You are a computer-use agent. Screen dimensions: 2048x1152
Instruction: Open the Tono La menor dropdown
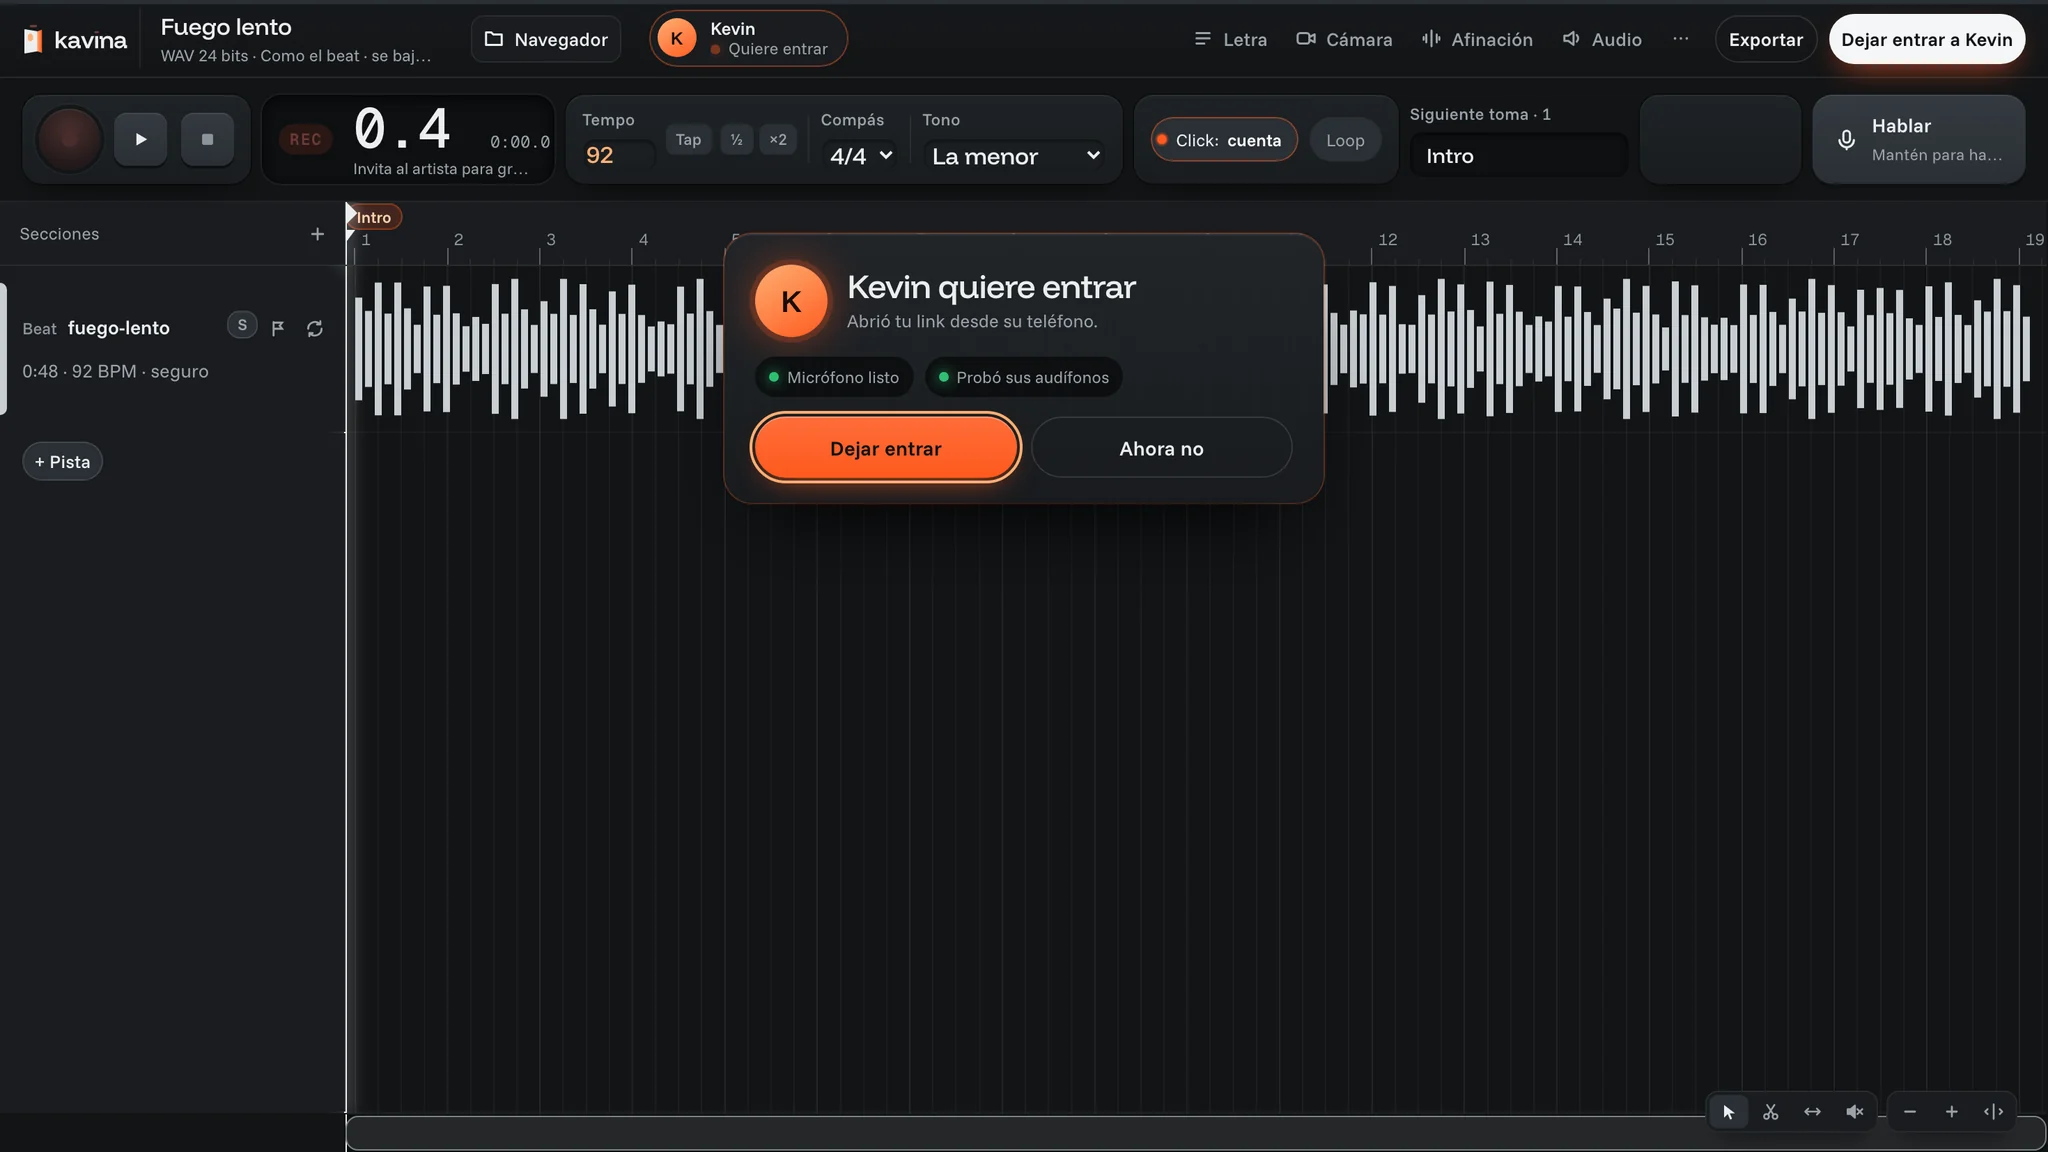pyautogui.click(x=1014, y=156)
